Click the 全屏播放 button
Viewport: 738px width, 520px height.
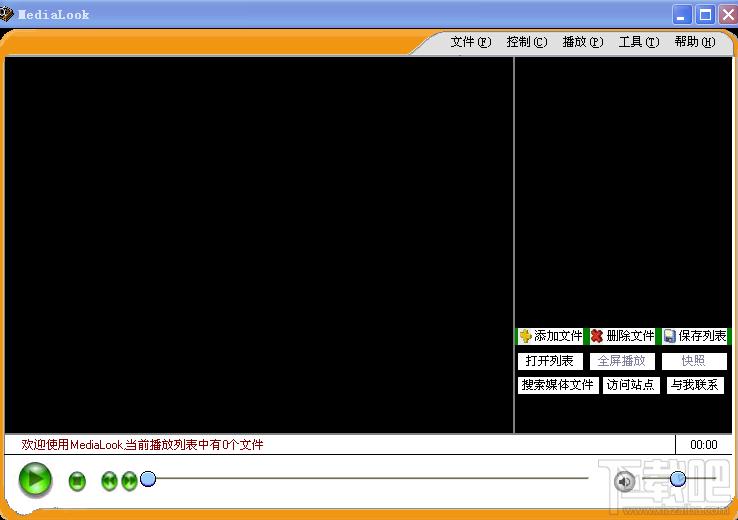[x=622, y=361]
